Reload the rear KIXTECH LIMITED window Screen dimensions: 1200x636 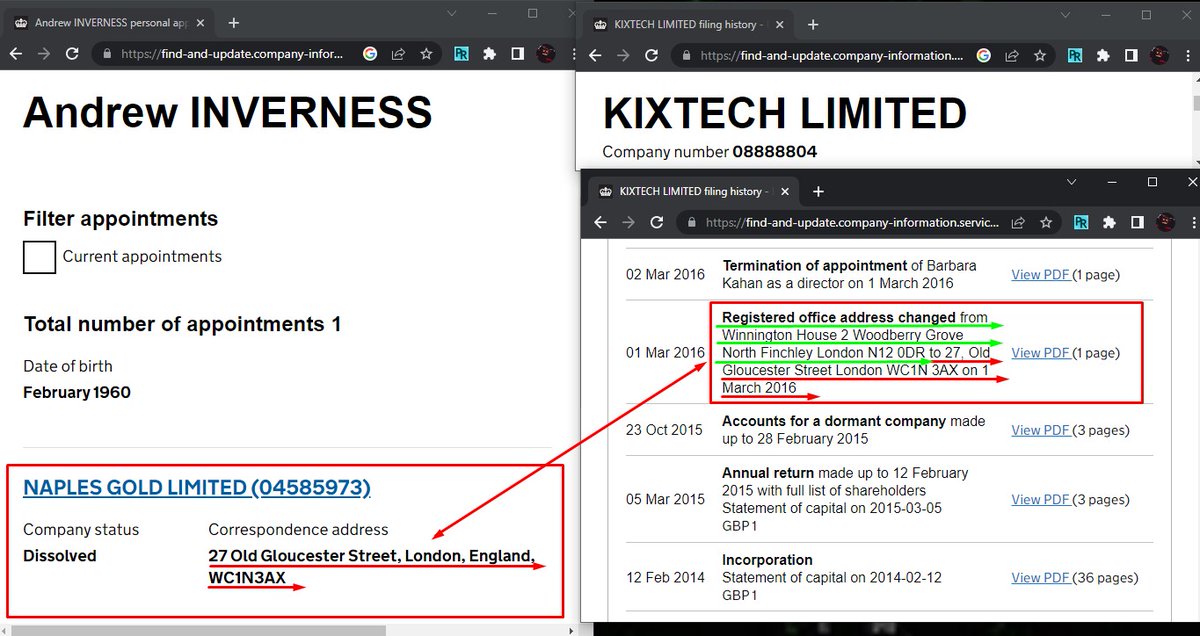pyautogui.click(x=653, y=56)
